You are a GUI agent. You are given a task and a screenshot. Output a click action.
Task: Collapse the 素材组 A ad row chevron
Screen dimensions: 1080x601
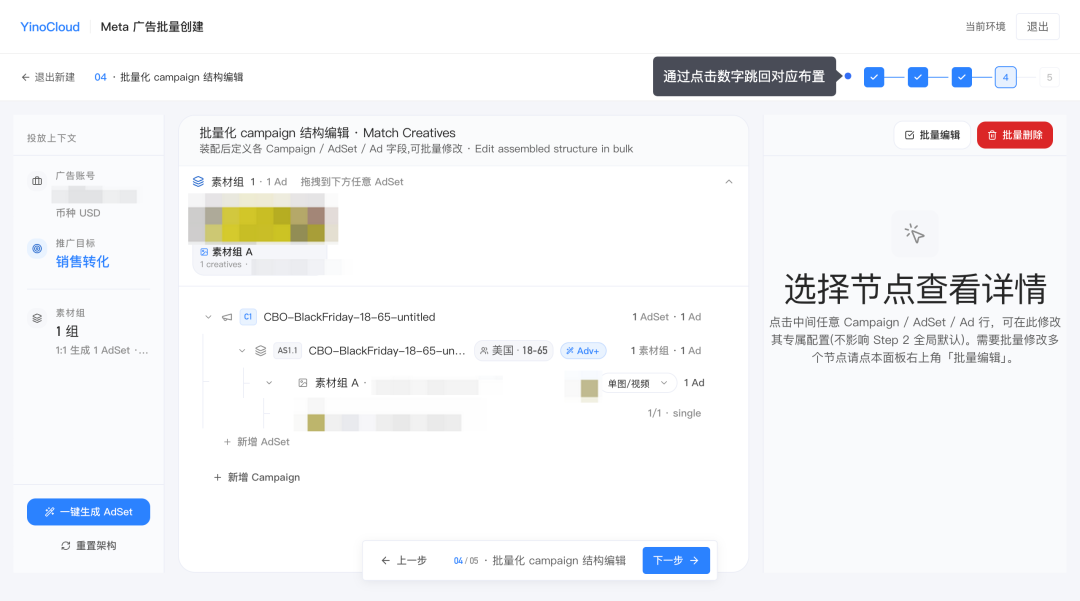click(269, 383)
